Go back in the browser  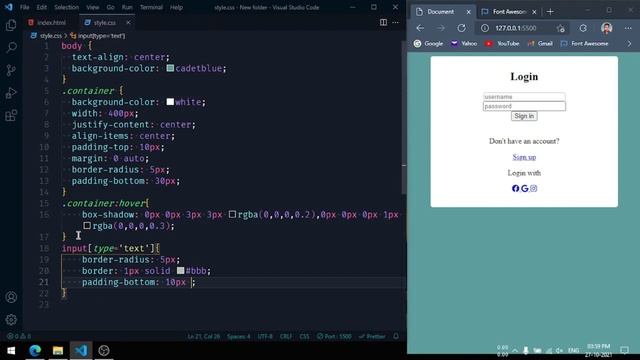click(x=420, y=28)
